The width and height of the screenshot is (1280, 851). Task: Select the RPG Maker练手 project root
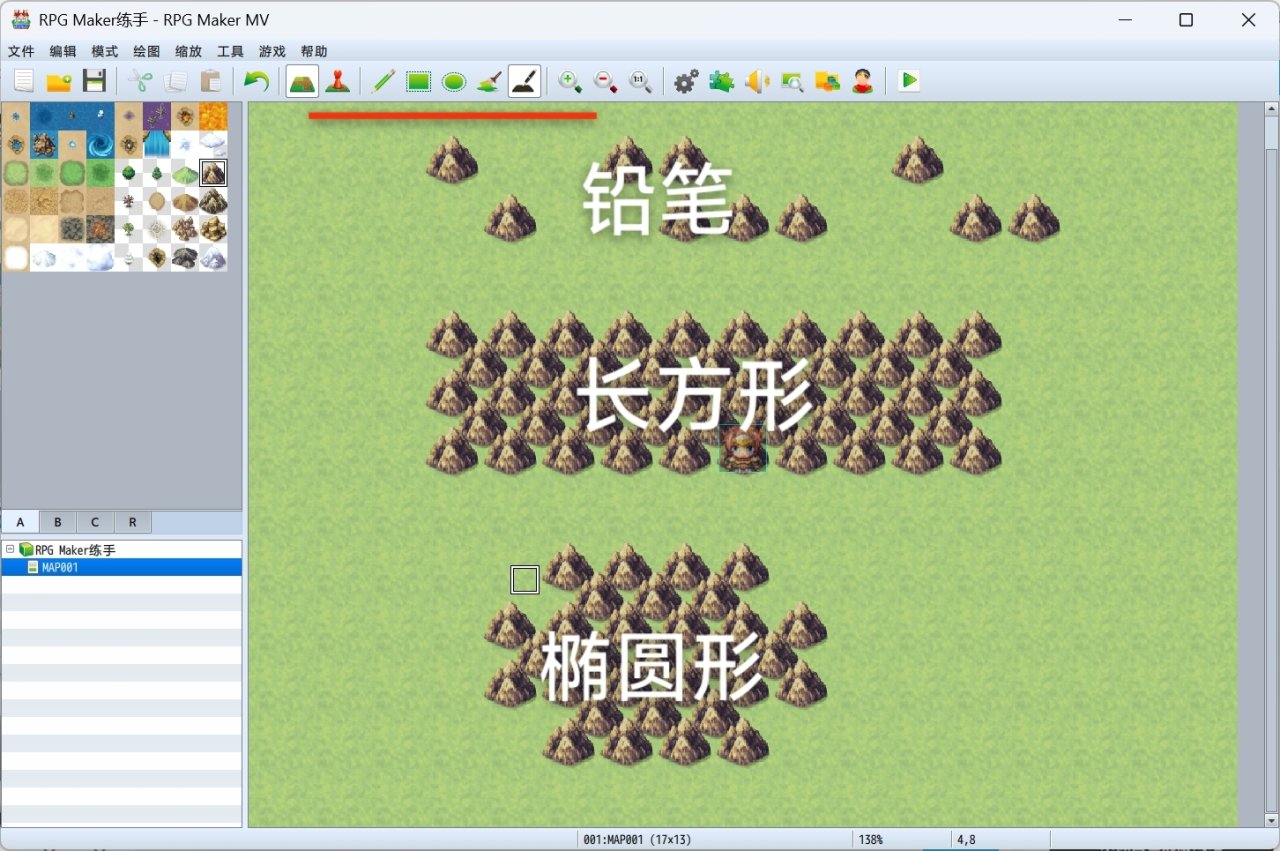[x=75, y=550]
